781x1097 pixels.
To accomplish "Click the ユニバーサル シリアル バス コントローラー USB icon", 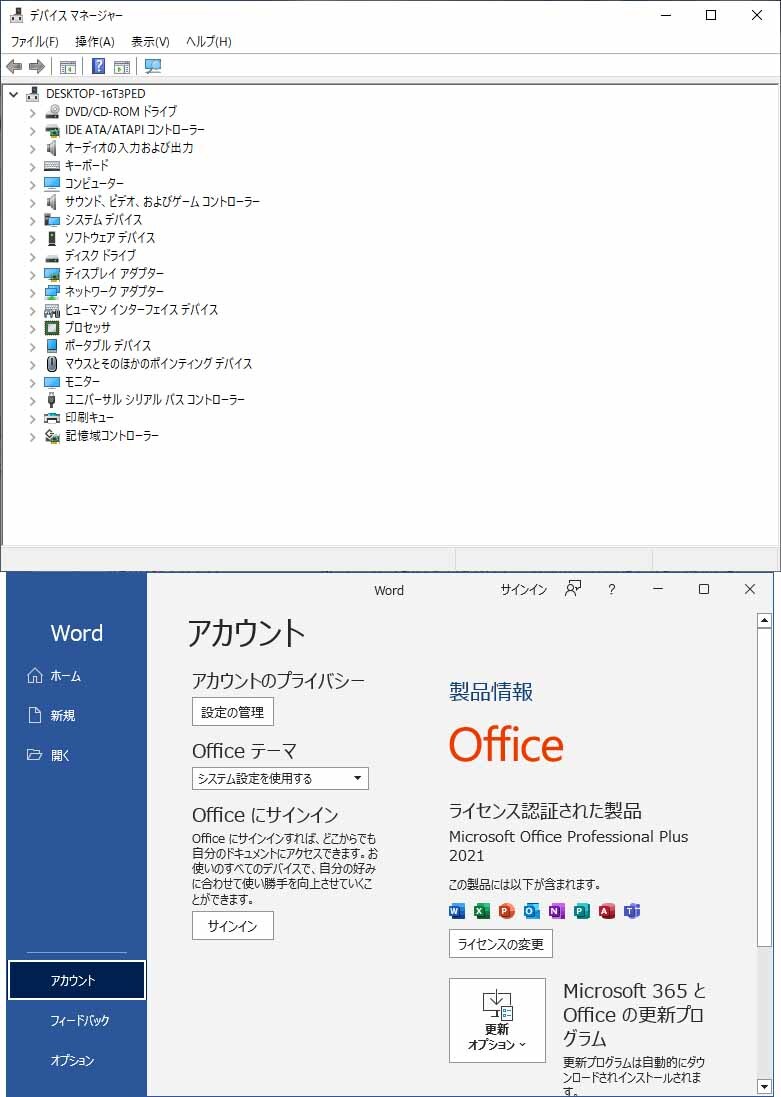I will (x=52, y=399).
